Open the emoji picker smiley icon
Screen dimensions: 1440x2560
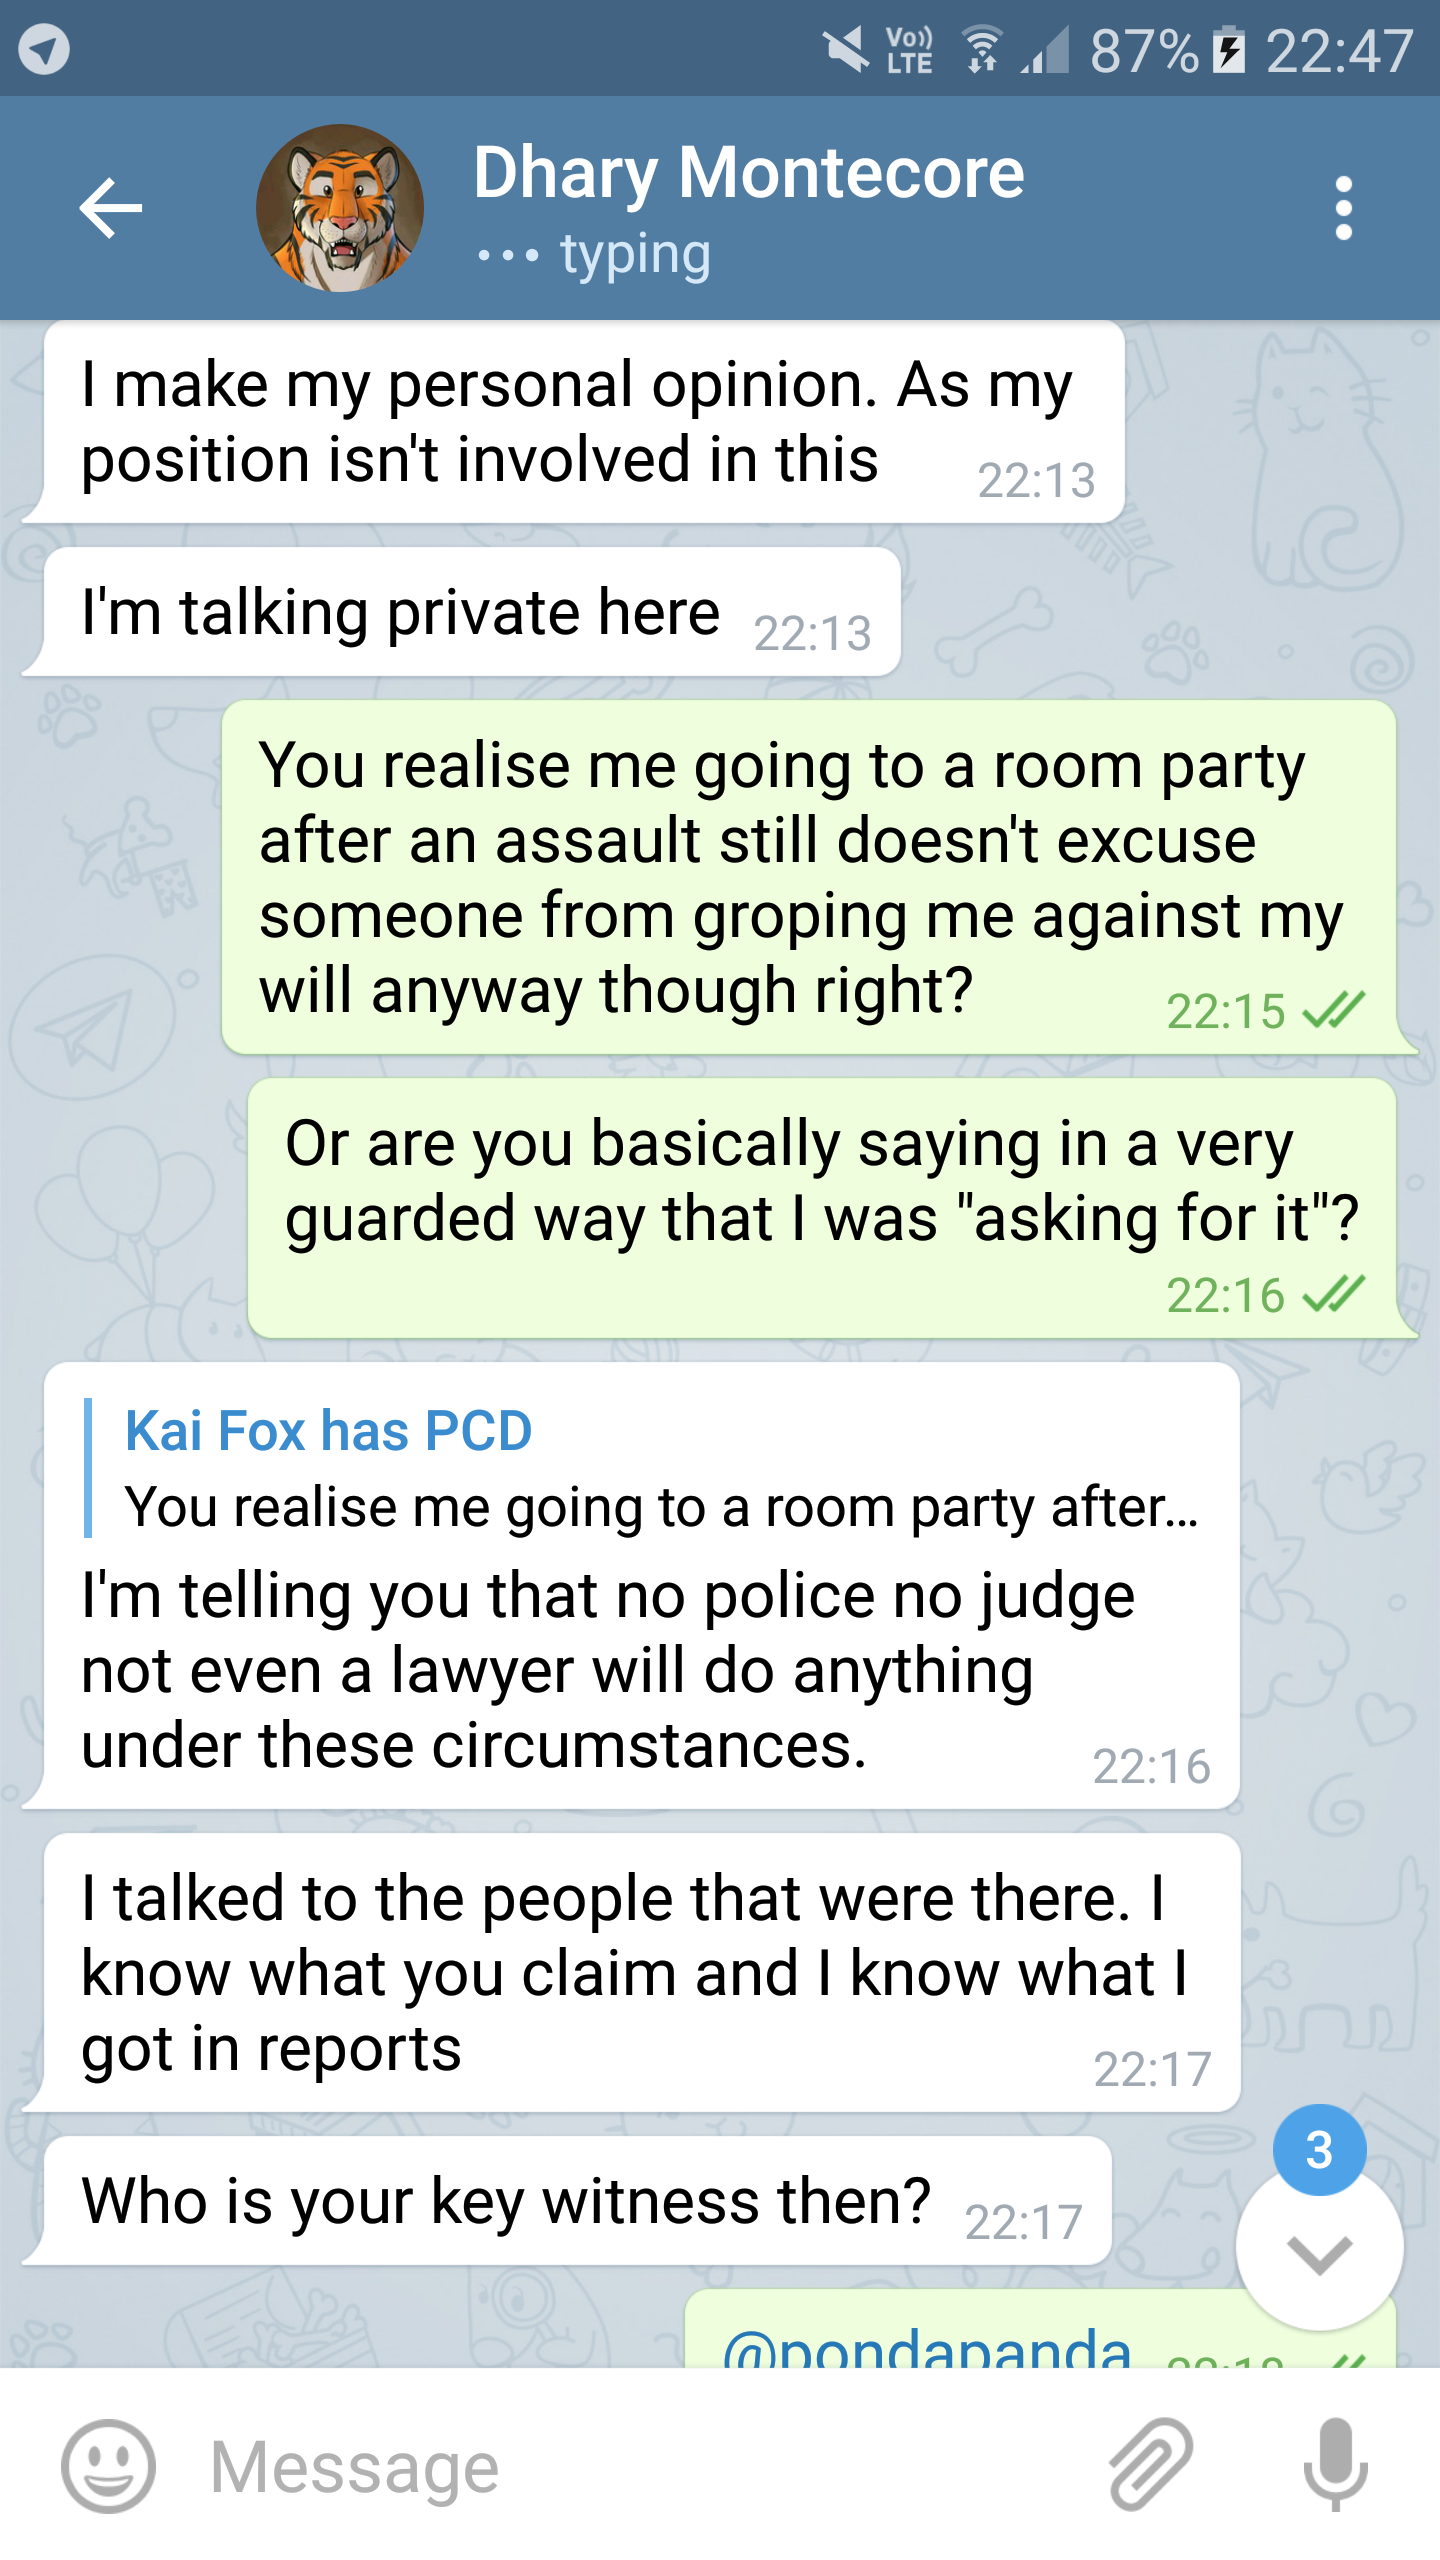pyautogui.click(x=108, y=2466)
